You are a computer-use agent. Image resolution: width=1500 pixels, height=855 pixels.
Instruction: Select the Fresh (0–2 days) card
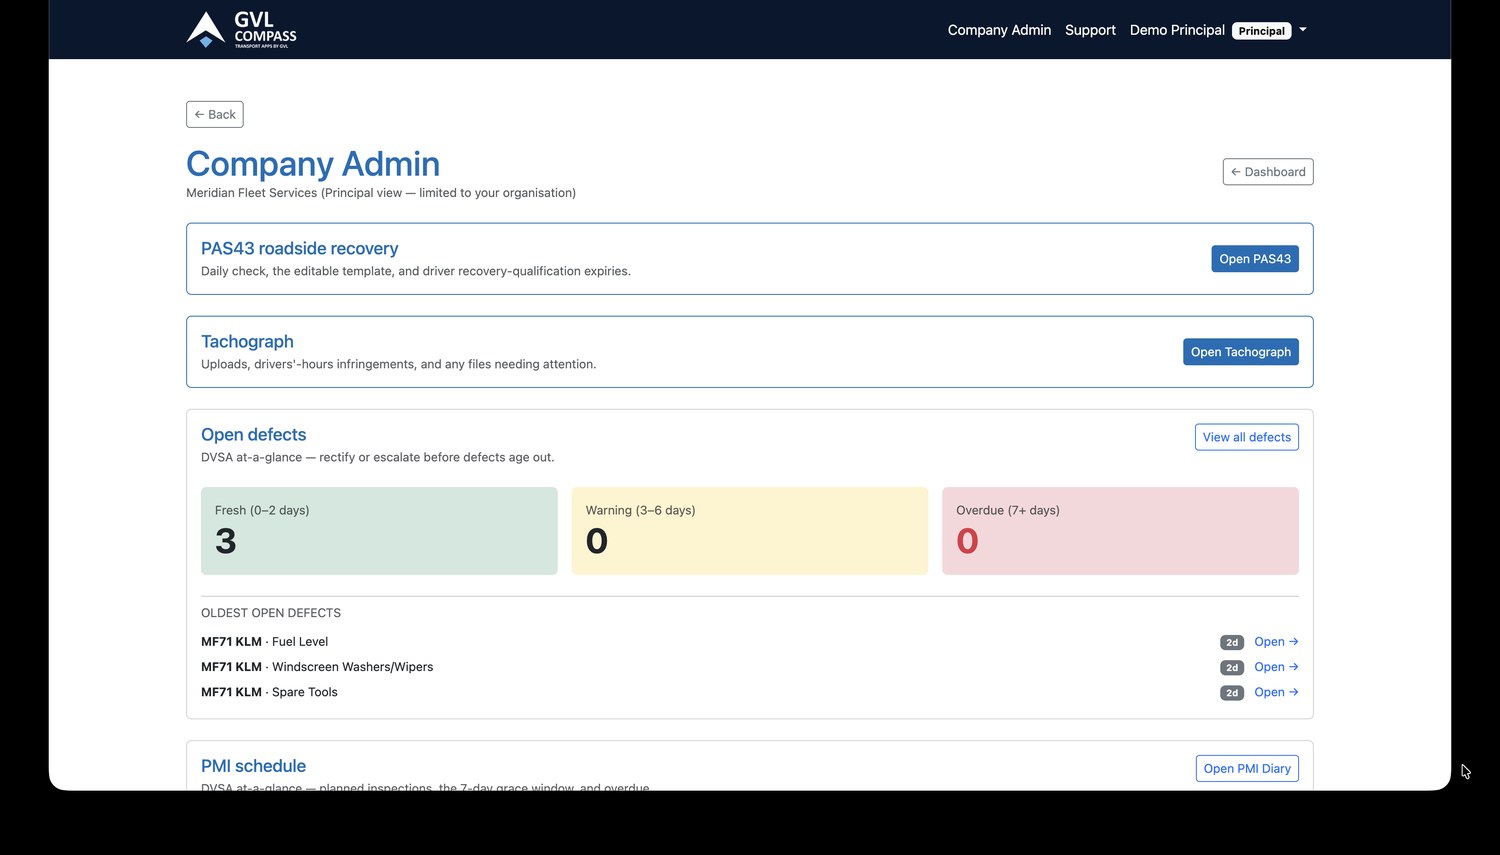click(x=379, y=531)
